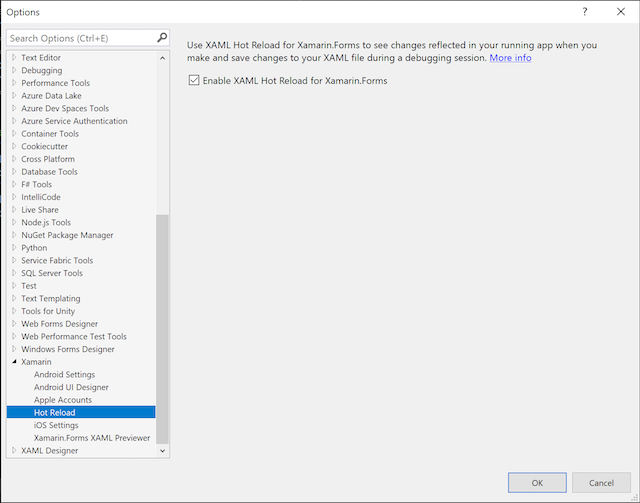
Task: Select Database Tools in the tree
Action: (x=49, y=171)
